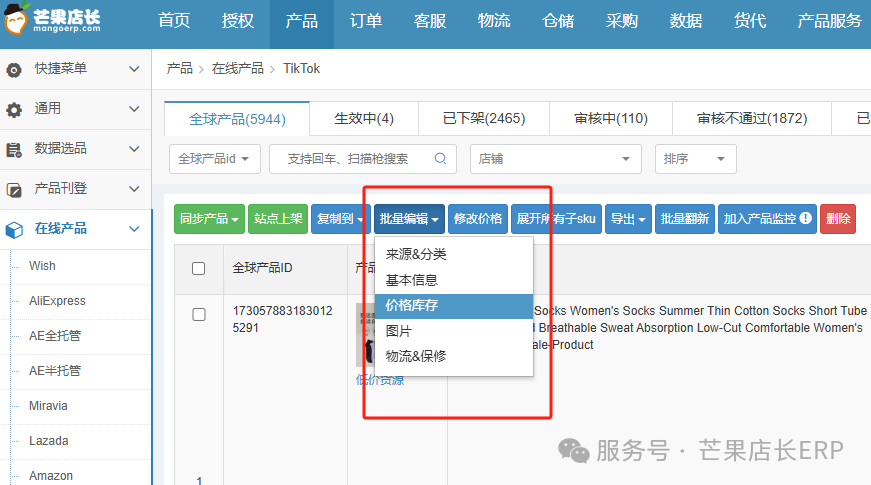
Task: Click the 低价货源 link
Action: click(x=380, y=381)
